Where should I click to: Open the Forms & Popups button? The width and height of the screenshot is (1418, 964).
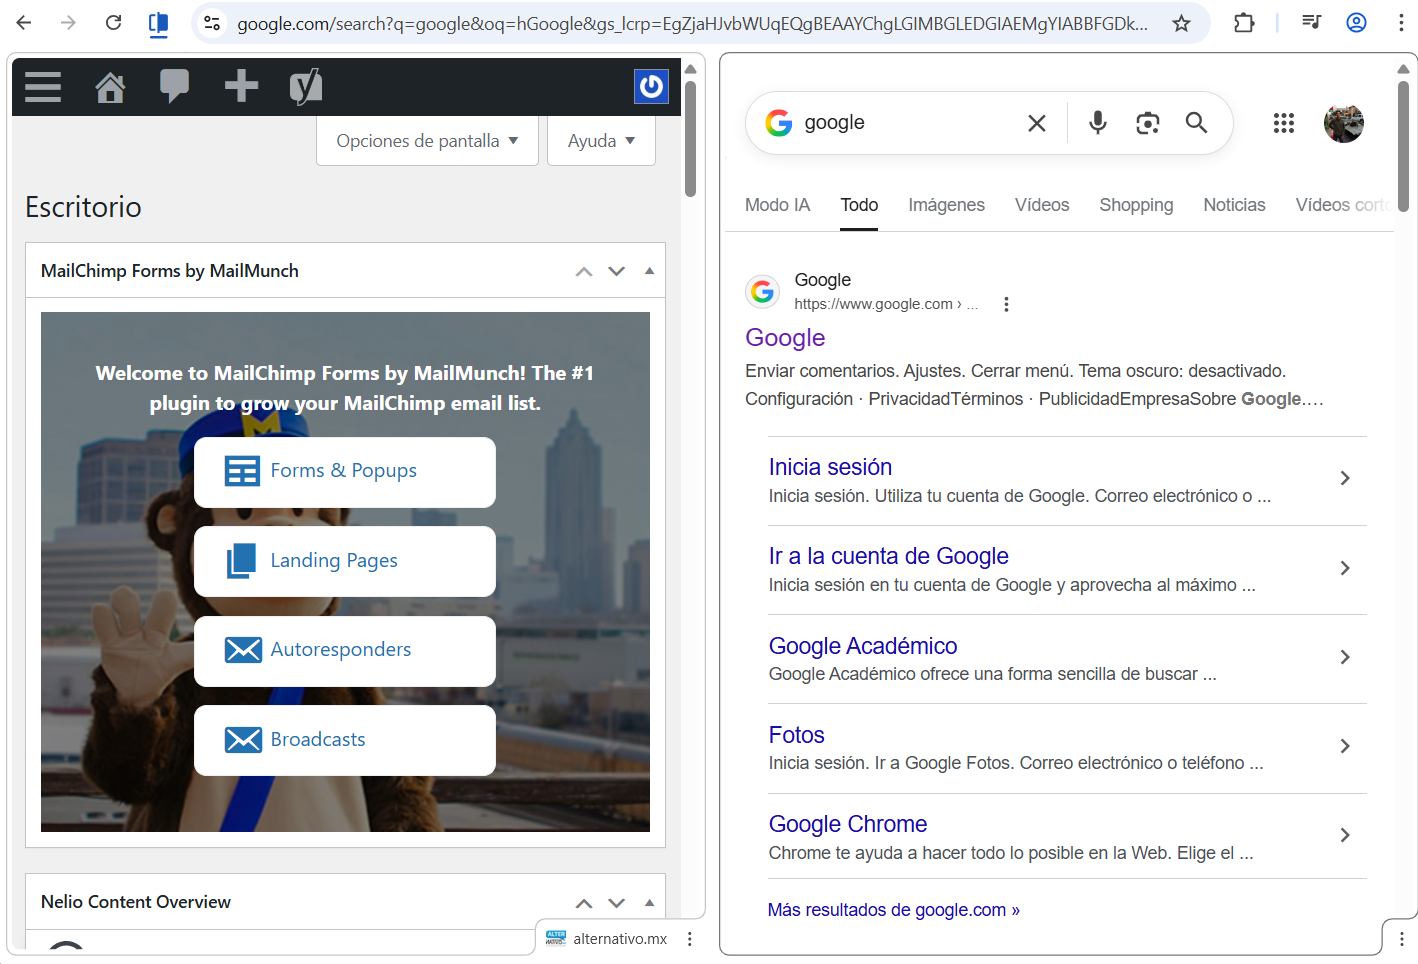(345, 472)
